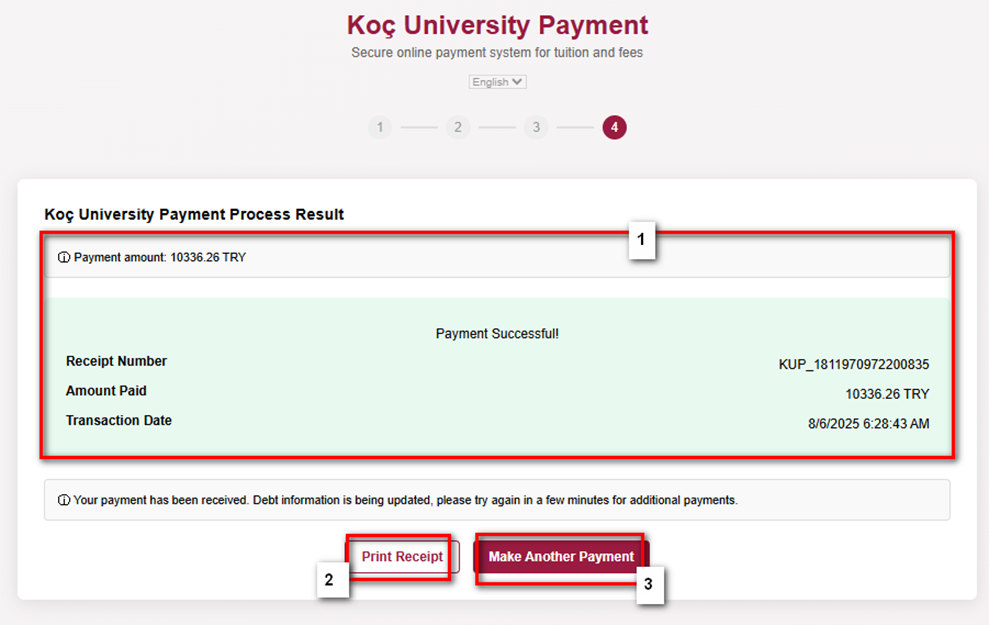Screen dimensions: 989x625
Task: Click the Transaction Date label
Action: point(118,421)
